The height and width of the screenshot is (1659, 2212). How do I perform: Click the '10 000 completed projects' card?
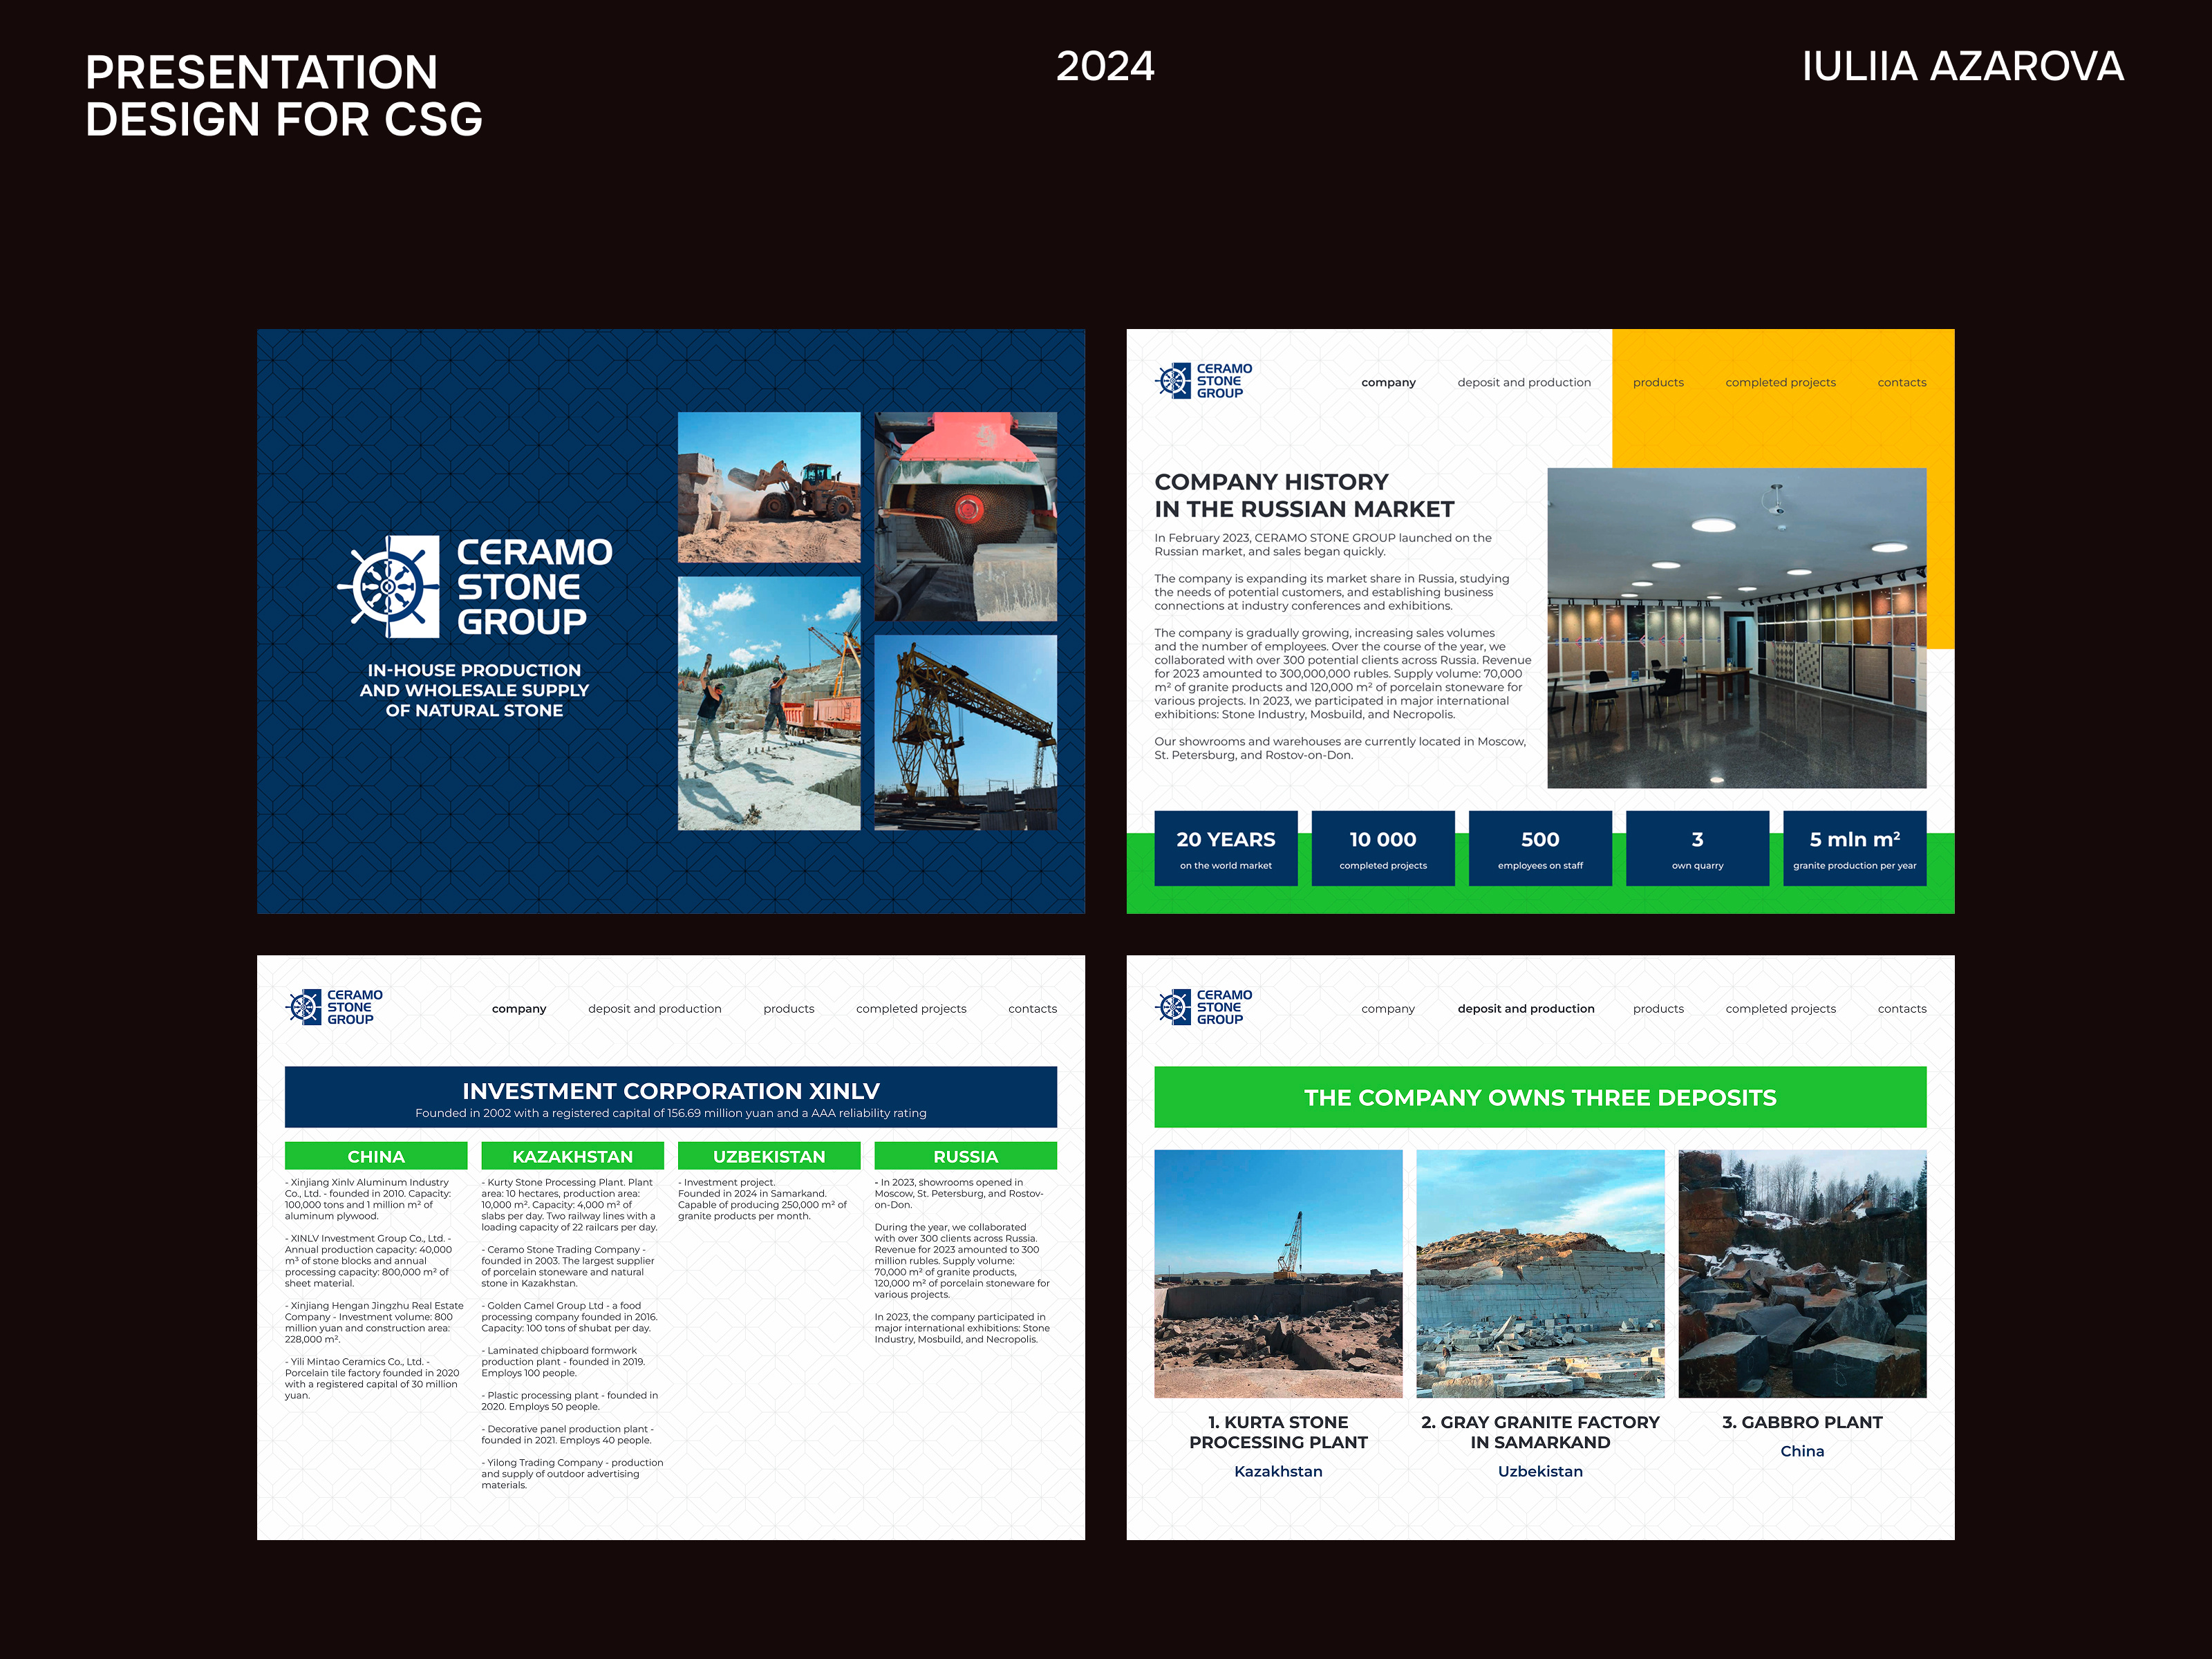click(x=1383, y=848)
